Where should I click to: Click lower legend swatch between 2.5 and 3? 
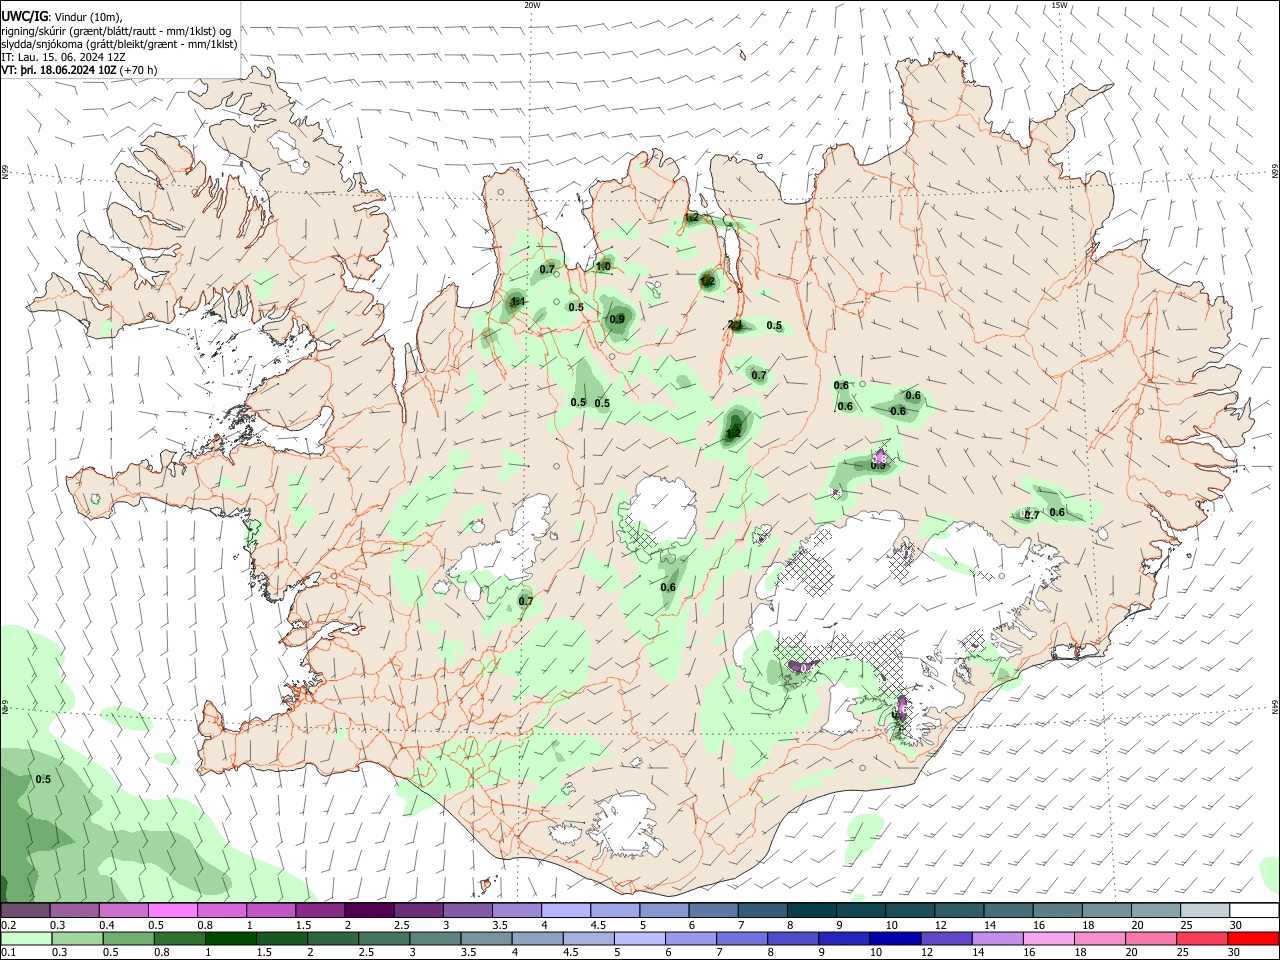[x=384, y=938]
